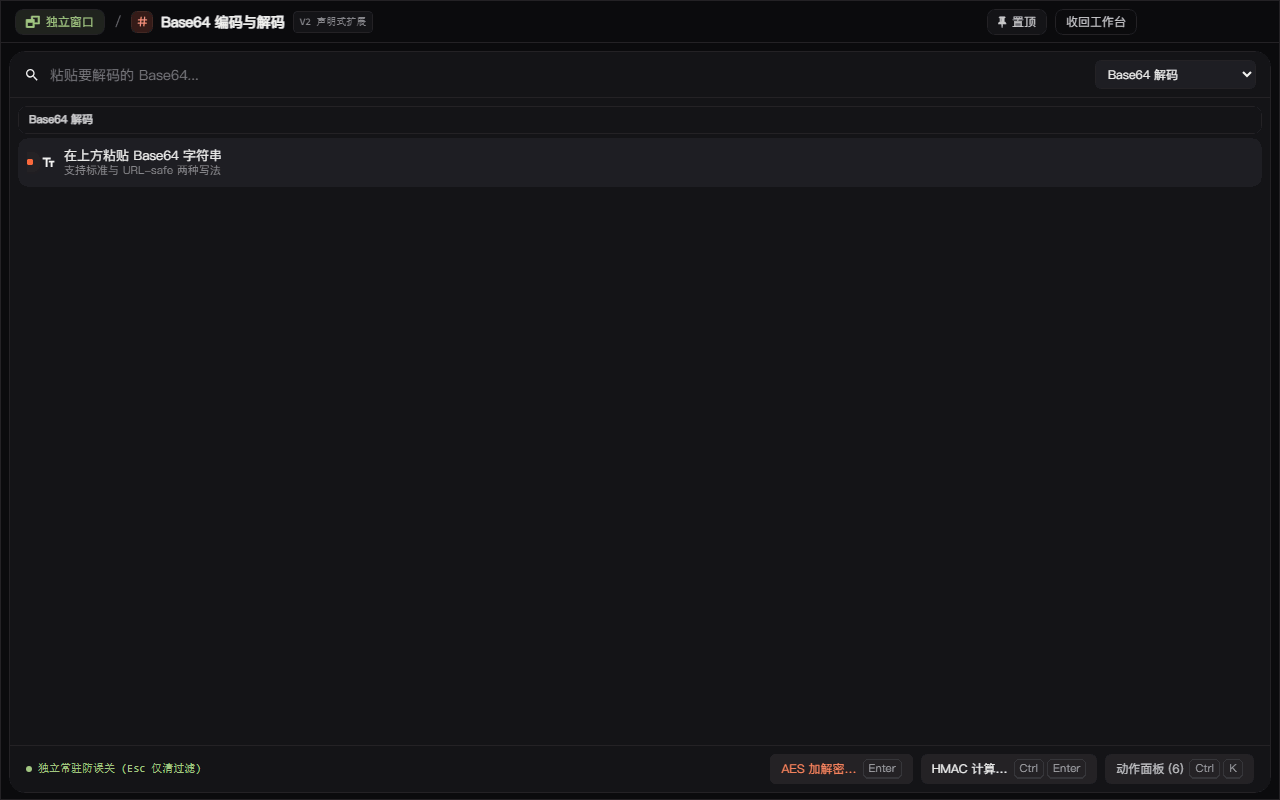Open the 动作面板 (6) action panel
Image resolution: width=1280 pixels, height=800 pixels.
(1179, 769)
